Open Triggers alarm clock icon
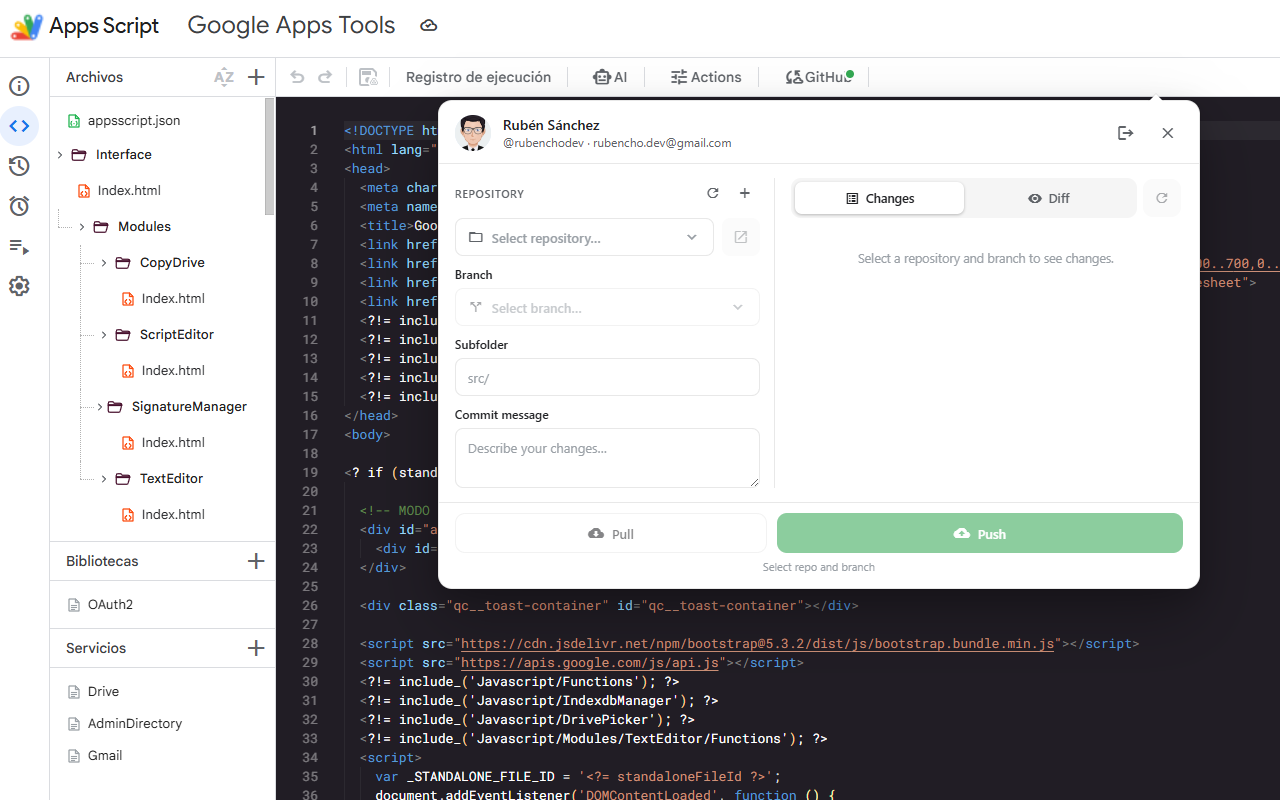1280x800 pixels. click(19, 206)
